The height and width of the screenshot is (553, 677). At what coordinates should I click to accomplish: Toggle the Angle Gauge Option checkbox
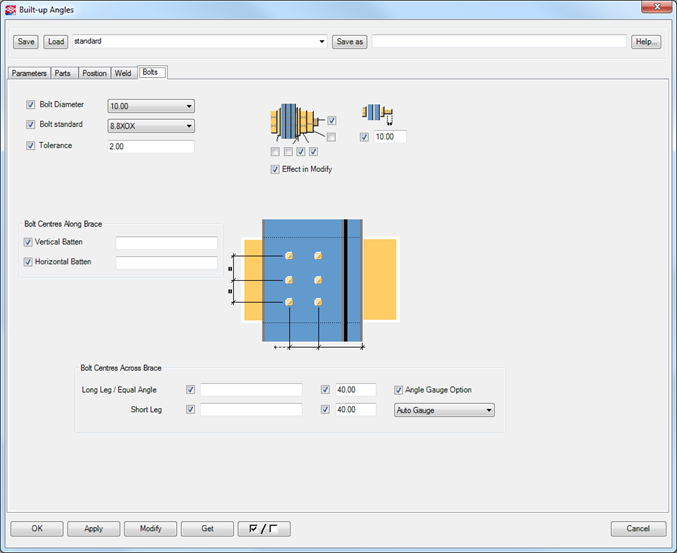(399, 390)
